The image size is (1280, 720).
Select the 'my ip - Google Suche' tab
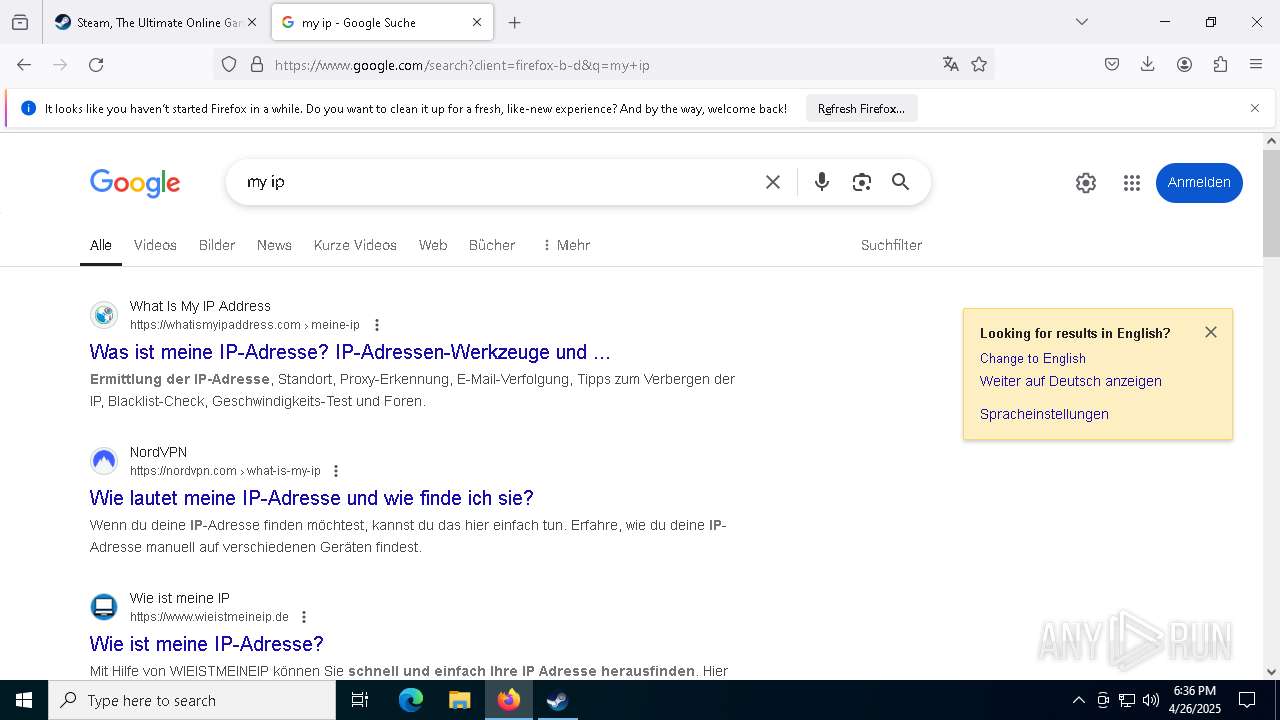point(380,22)
